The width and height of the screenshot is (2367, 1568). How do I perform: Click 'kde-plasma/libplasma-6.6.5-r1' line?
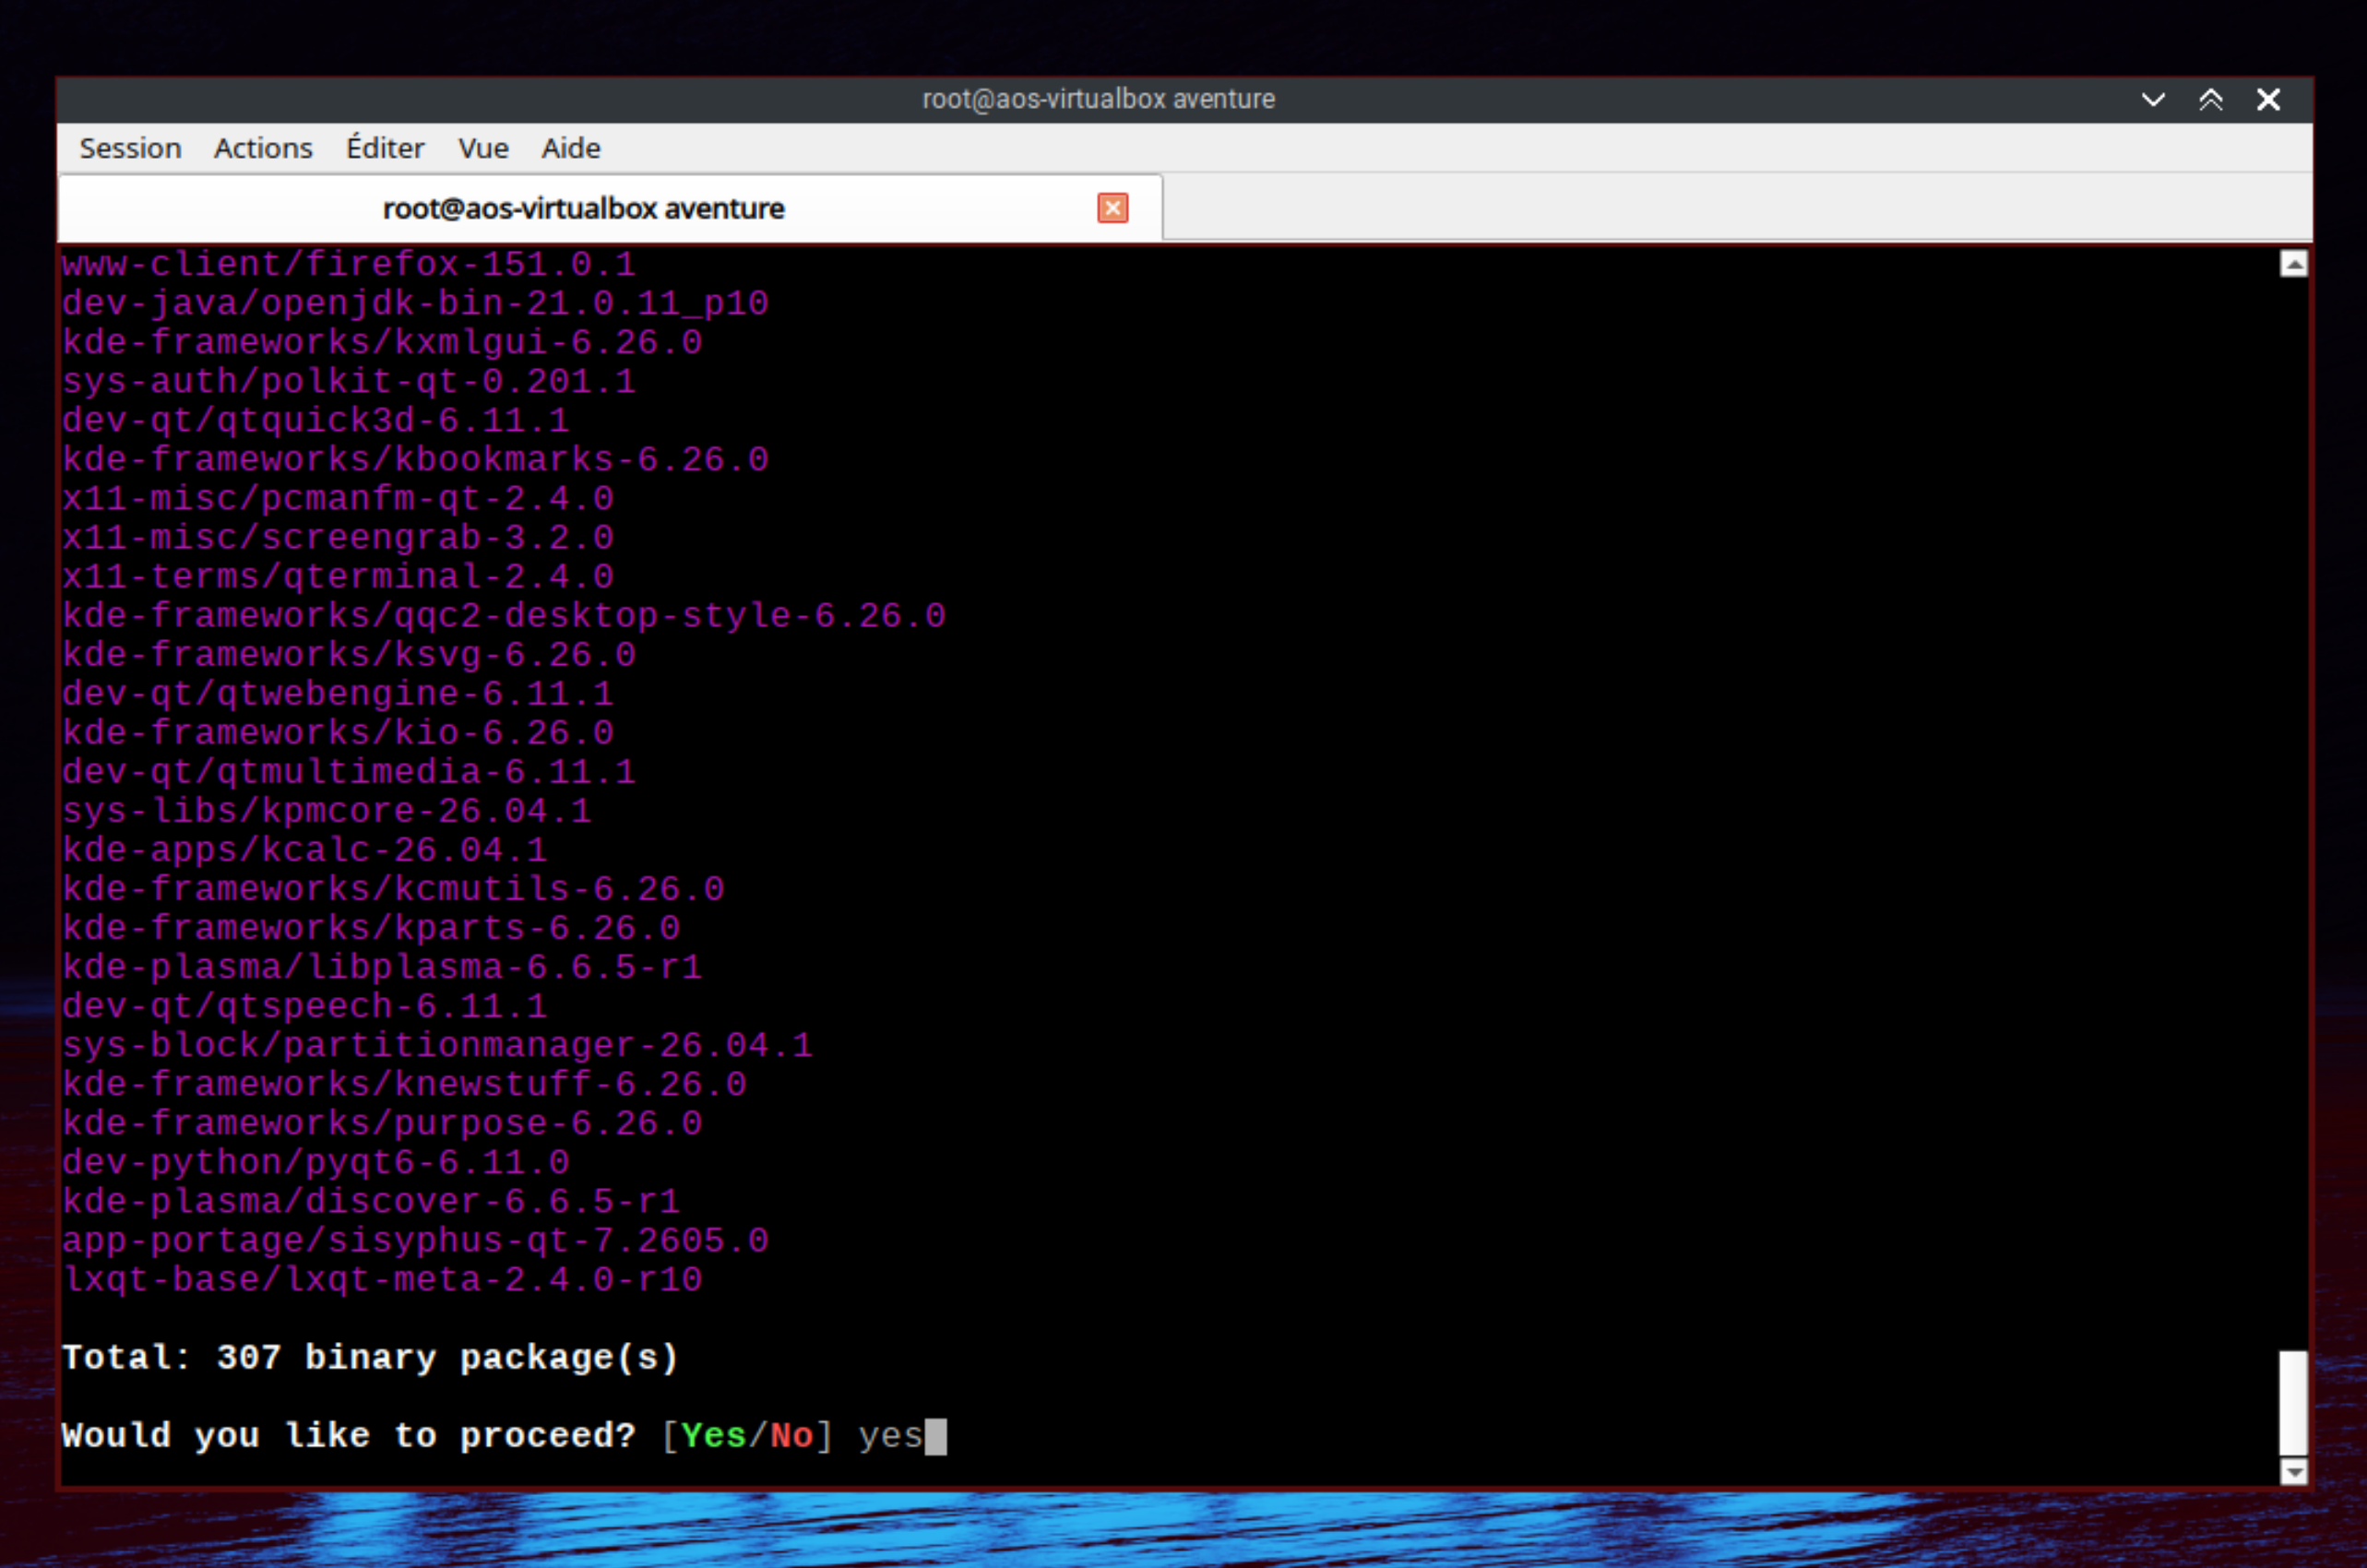[x=382, y=967]
